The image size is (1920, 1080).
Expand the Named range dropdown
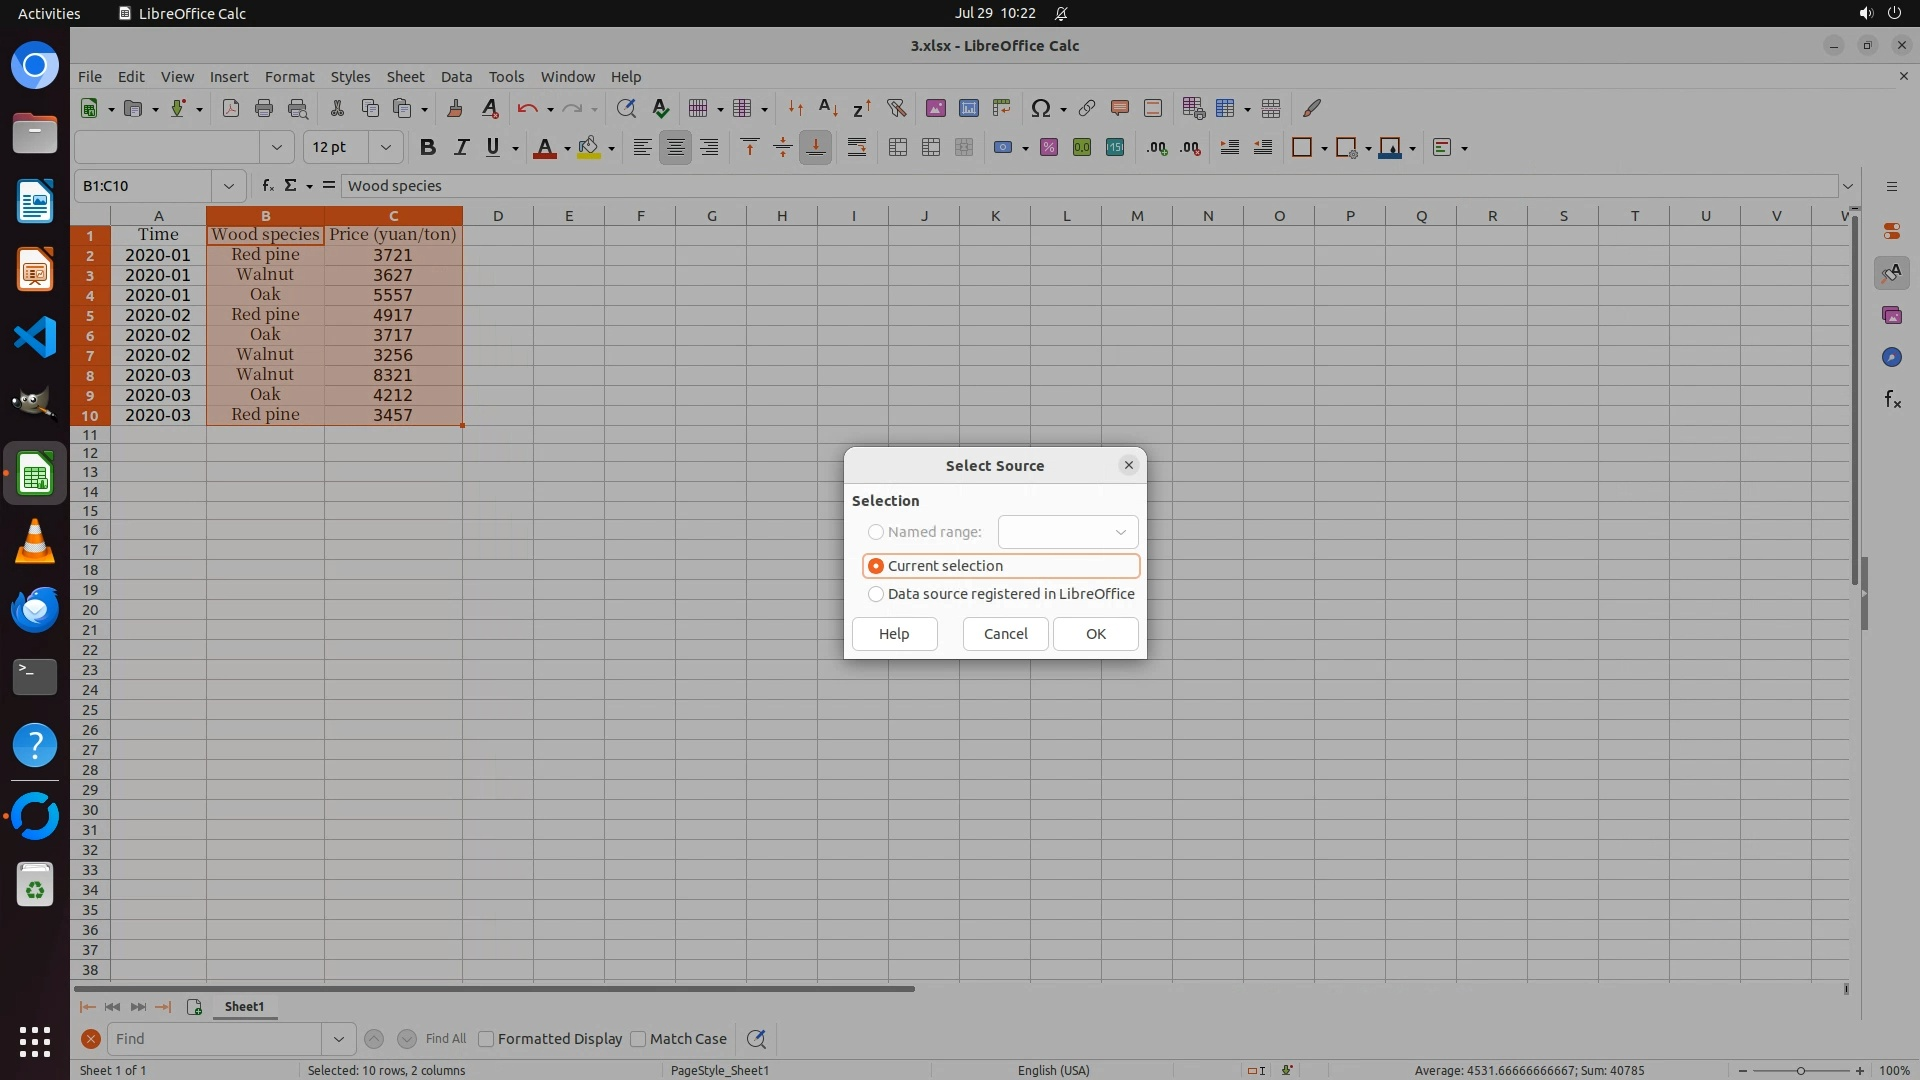(1120, 532)
